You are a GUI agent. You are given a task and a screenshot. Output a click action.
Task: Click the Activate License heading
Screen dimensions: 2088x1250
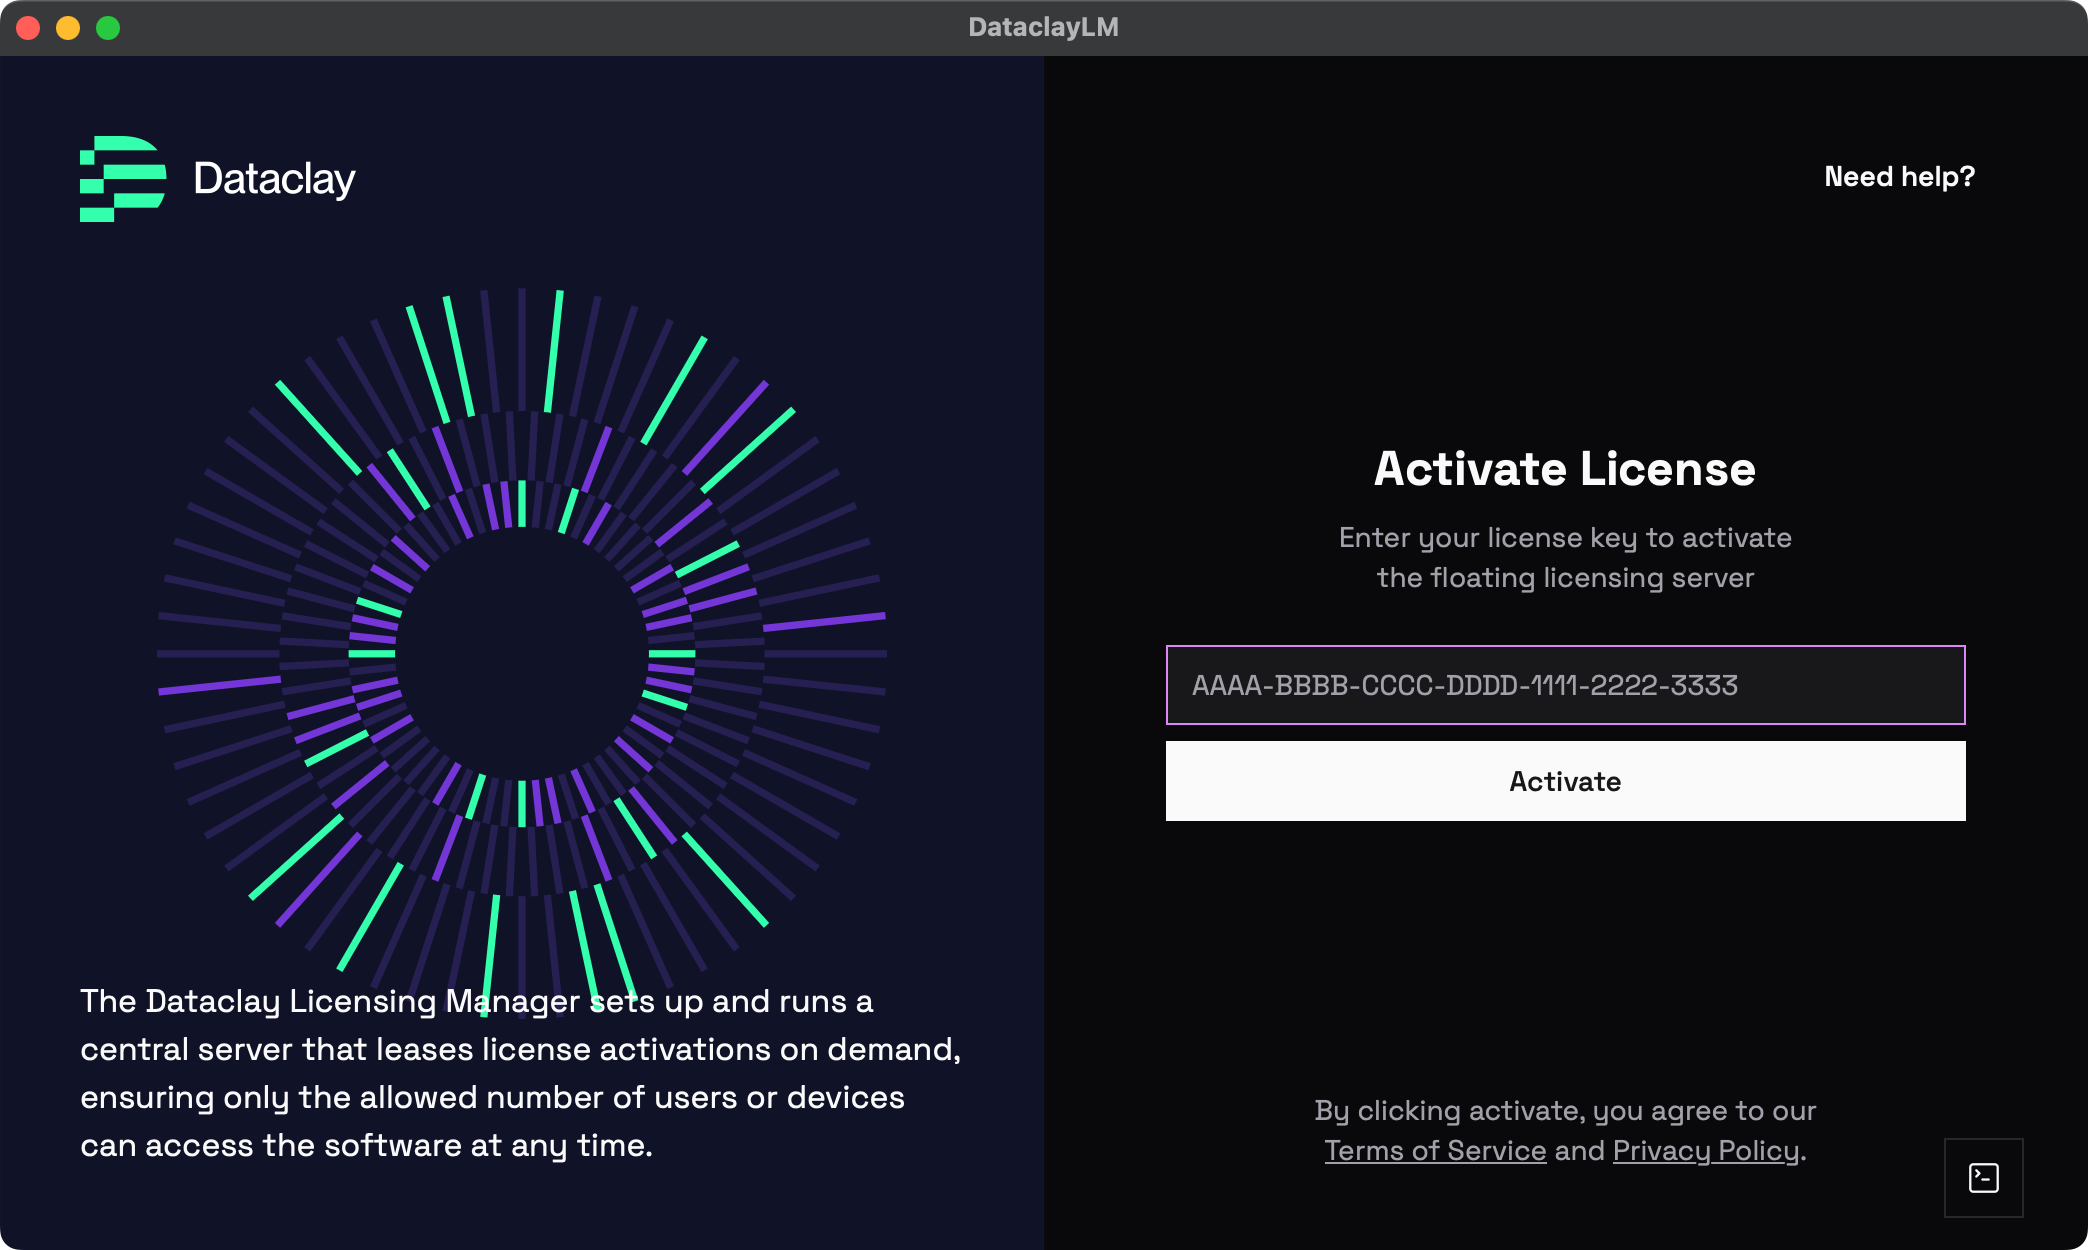(x=1565, y=469)
